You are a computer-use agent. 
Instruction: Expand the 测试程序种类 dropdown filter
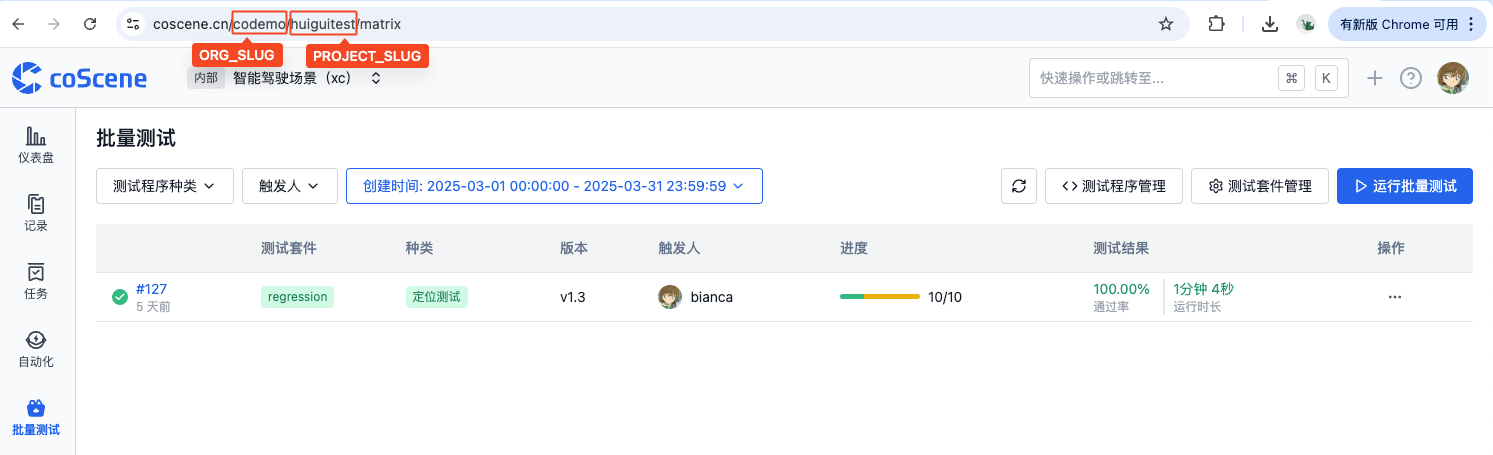tap(165, 186)
